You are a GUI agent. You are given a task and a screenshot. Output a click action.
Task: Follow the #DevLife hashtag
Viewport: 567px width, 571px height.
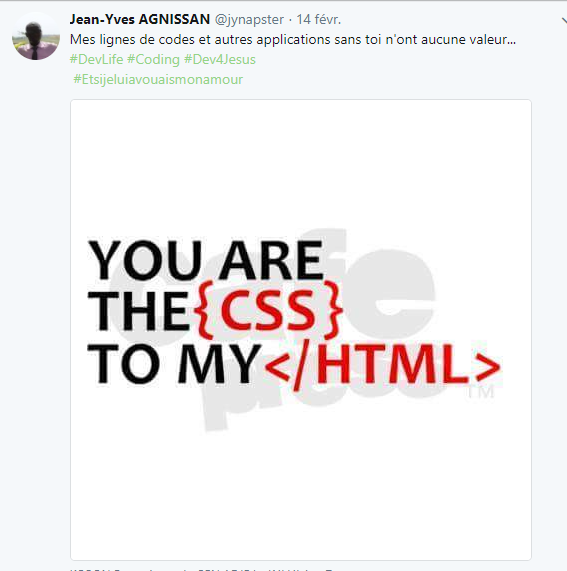click(97, 59)
